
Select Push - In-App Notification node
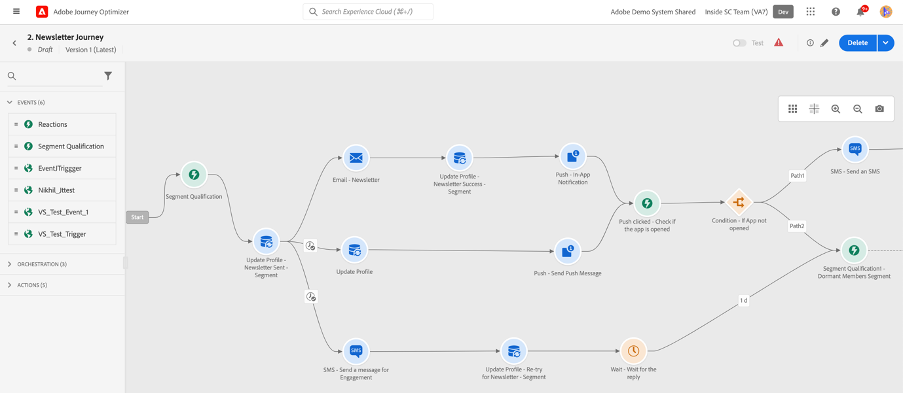(x=572, y=156)
